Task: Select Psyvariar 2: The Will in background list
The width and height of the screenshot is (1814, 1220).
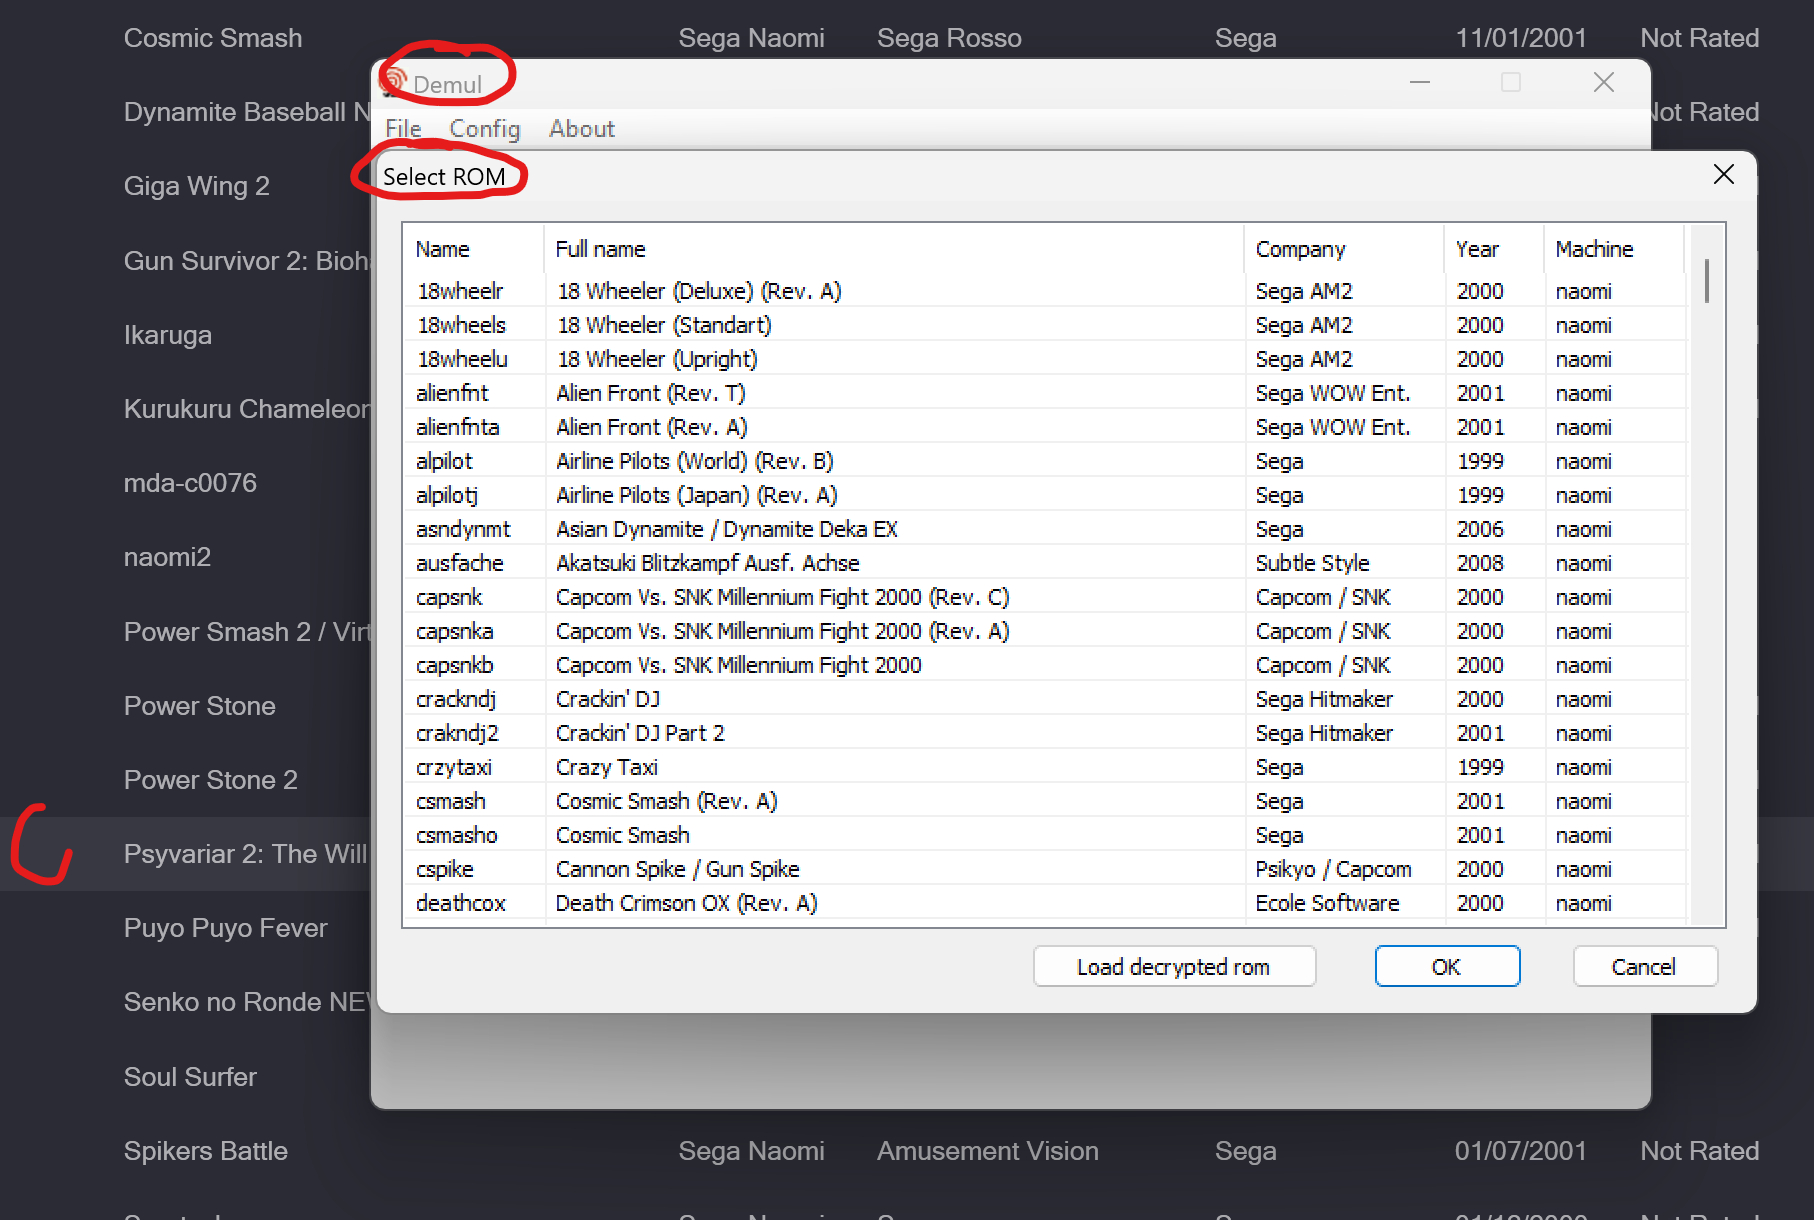Action: coord(246,854)
